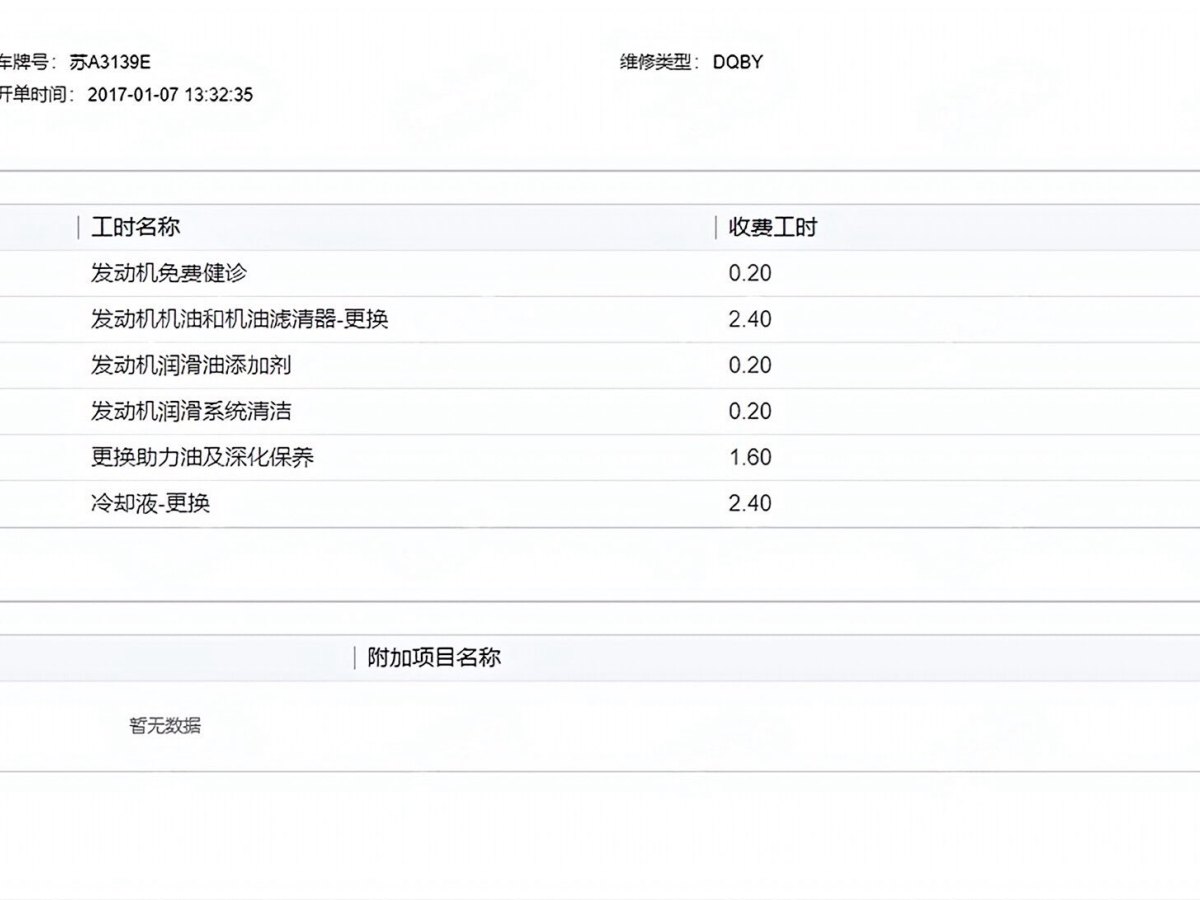Click the 0.20 hours for 润滑油添加剂

click(x=750, y=365)
